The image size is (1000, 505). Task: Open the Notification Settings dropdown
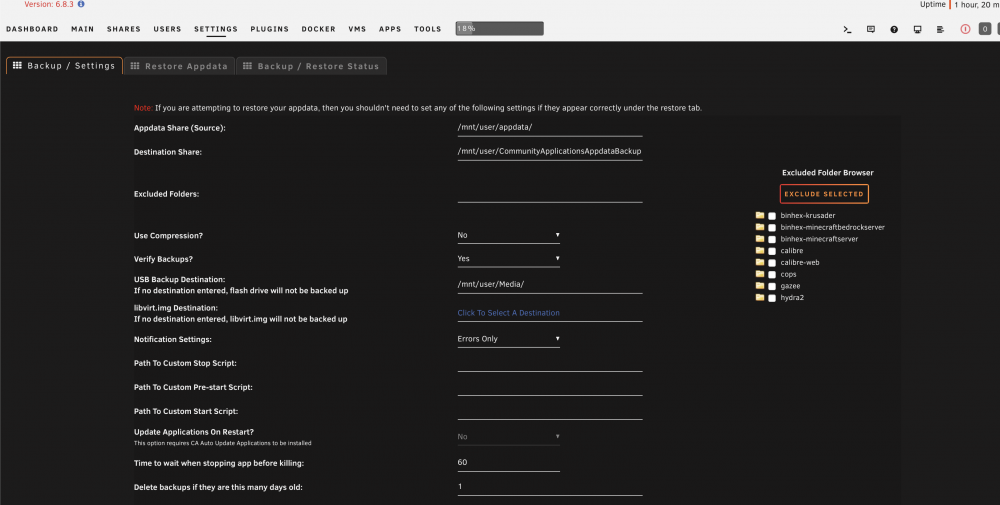click(508, 339)
